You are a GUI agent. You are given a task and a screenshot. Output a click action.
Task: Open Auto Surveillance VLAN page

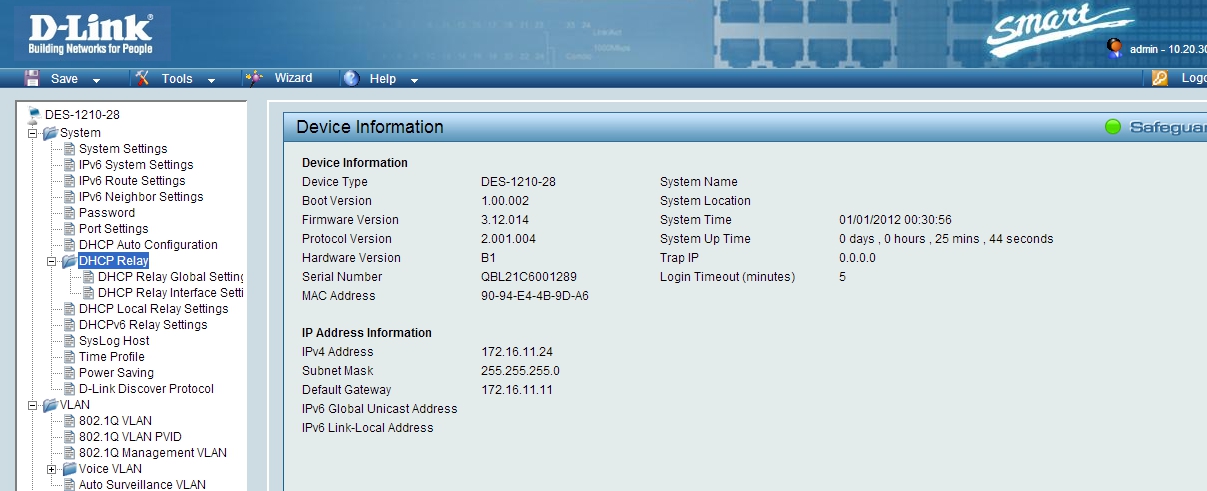[142, 484]
